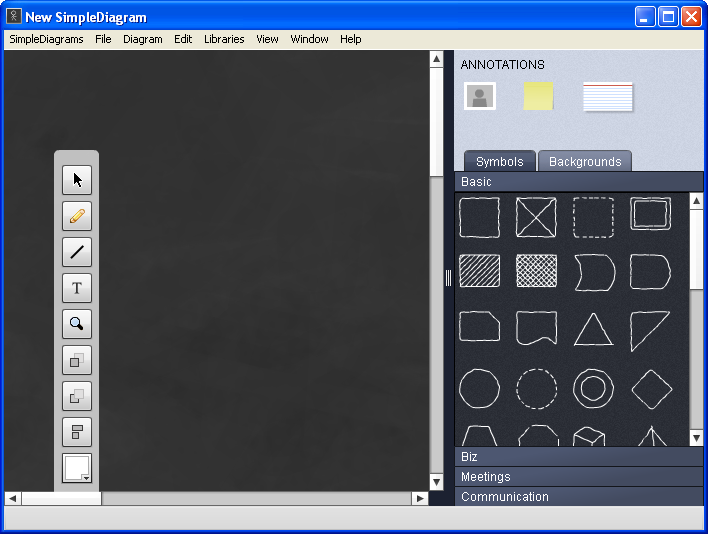Click the canvas horizontal scrollbar thumb
Screen dimensions: 708x534
click(x=61, y=498)
